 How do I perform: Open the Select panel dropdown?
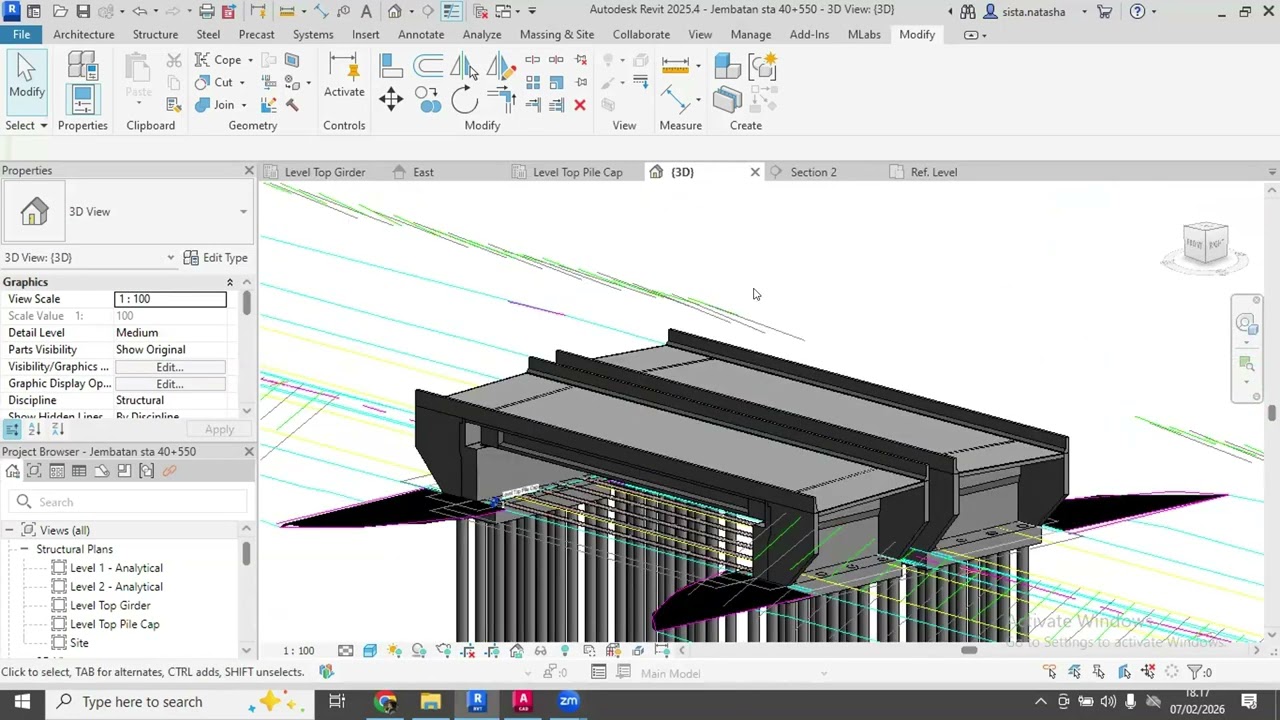pos(26,125)
